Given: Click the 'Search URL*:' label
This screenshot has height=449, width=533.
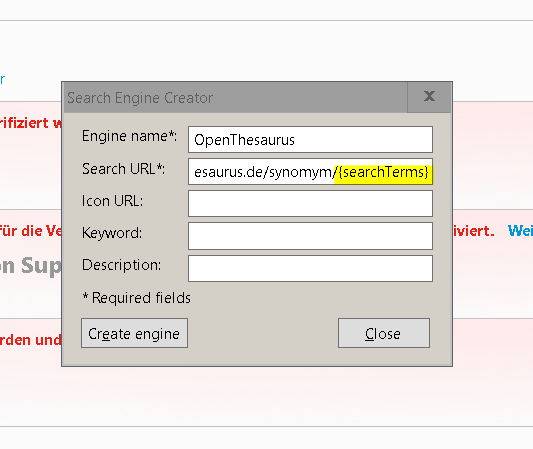Looking at the screenshot, I should pos(124,169).
